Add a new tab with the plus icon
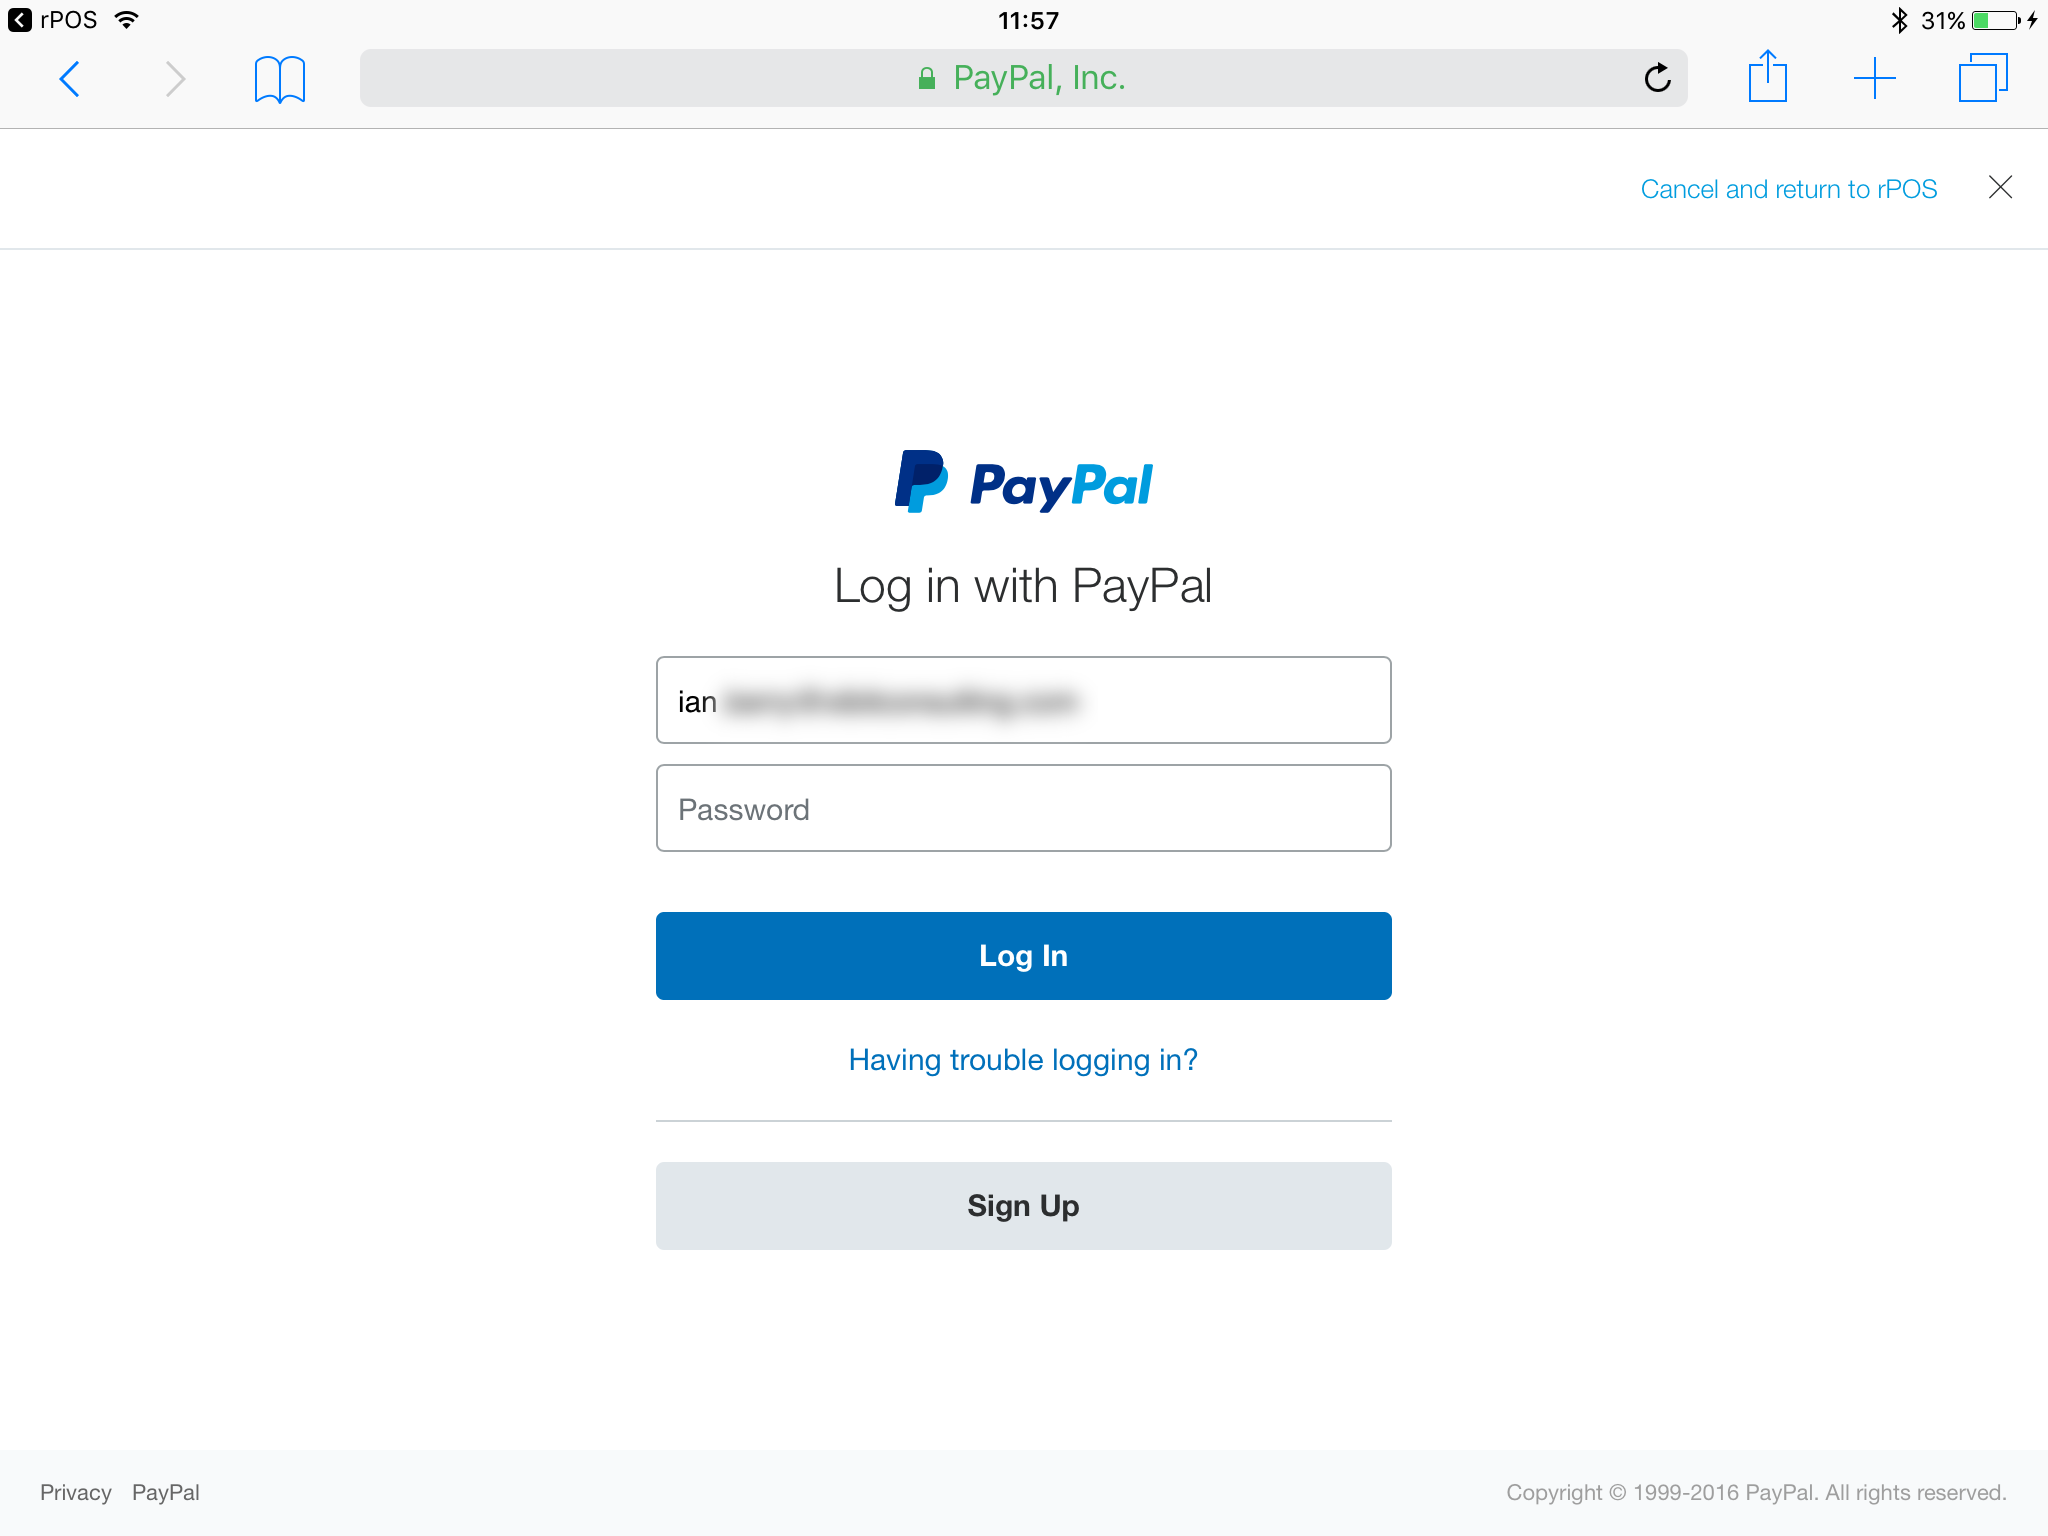 pyautogui.click(x=1874, y=78)
